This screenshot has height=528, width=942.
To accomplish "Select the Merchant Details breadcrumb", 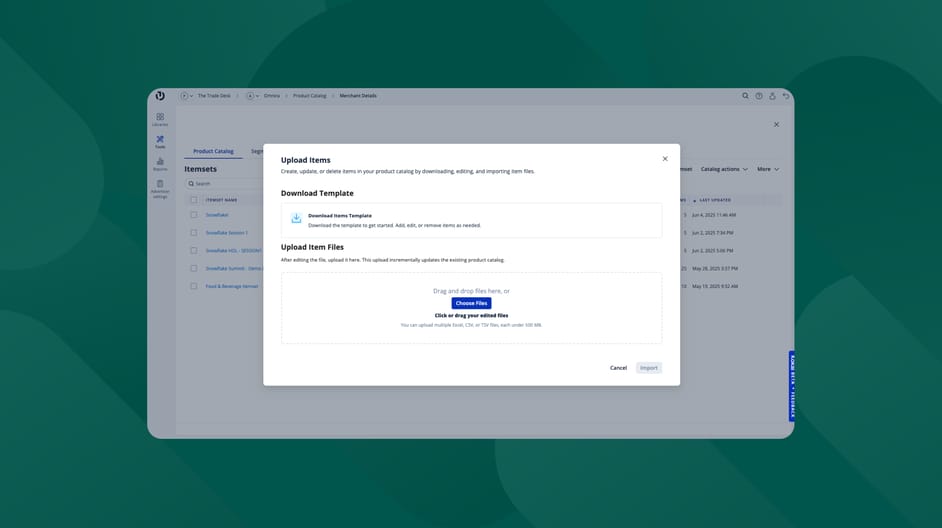I will pos(358,96).
